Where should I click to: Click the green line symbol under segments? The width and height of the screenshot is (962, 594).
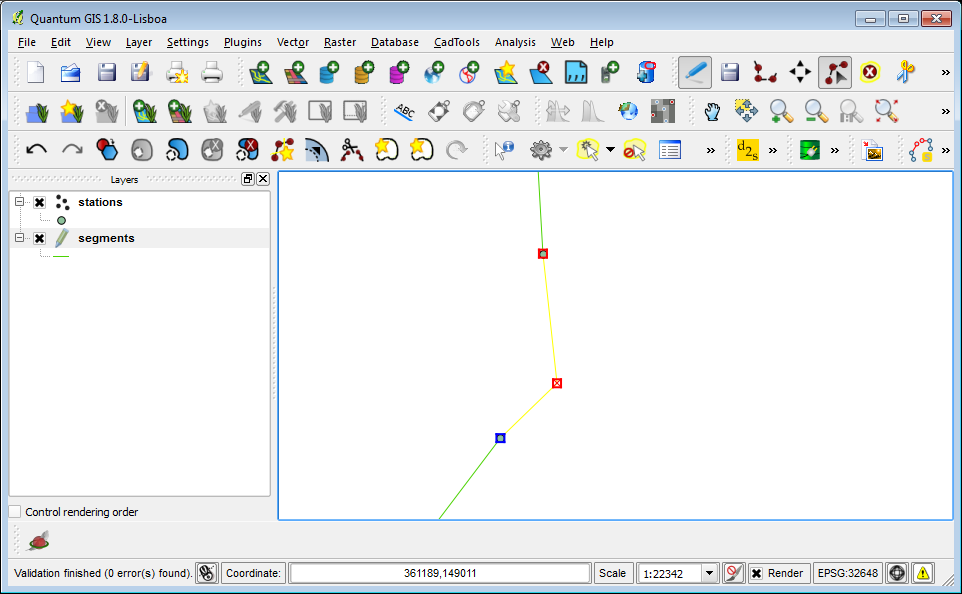point(60,254)
